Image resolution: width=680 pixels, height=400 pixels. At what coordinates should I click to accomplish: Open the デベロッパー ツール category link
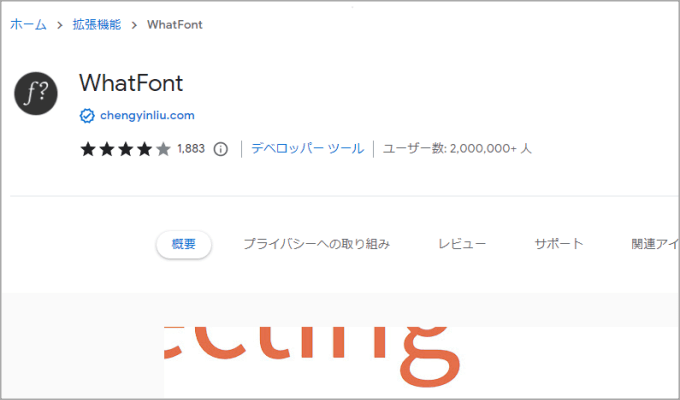[307, 149]
